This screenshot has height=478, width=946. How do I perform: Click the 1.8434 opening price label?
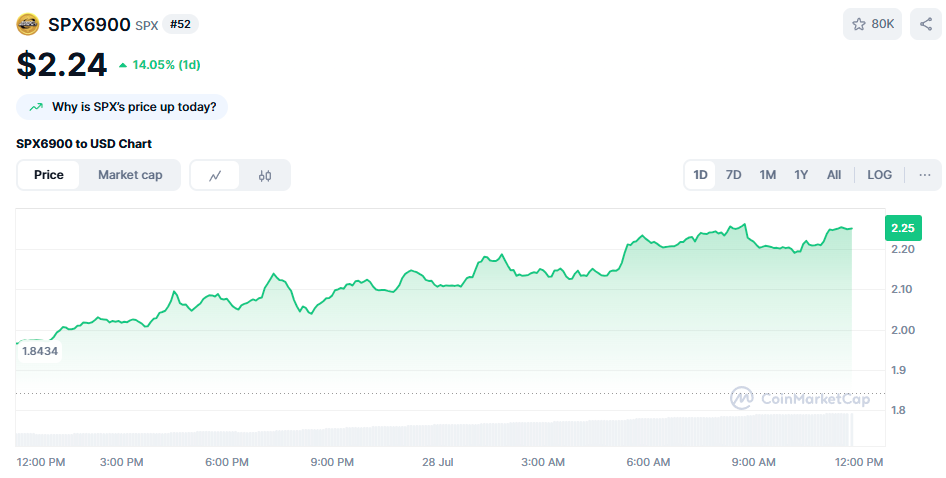(40, 351)
